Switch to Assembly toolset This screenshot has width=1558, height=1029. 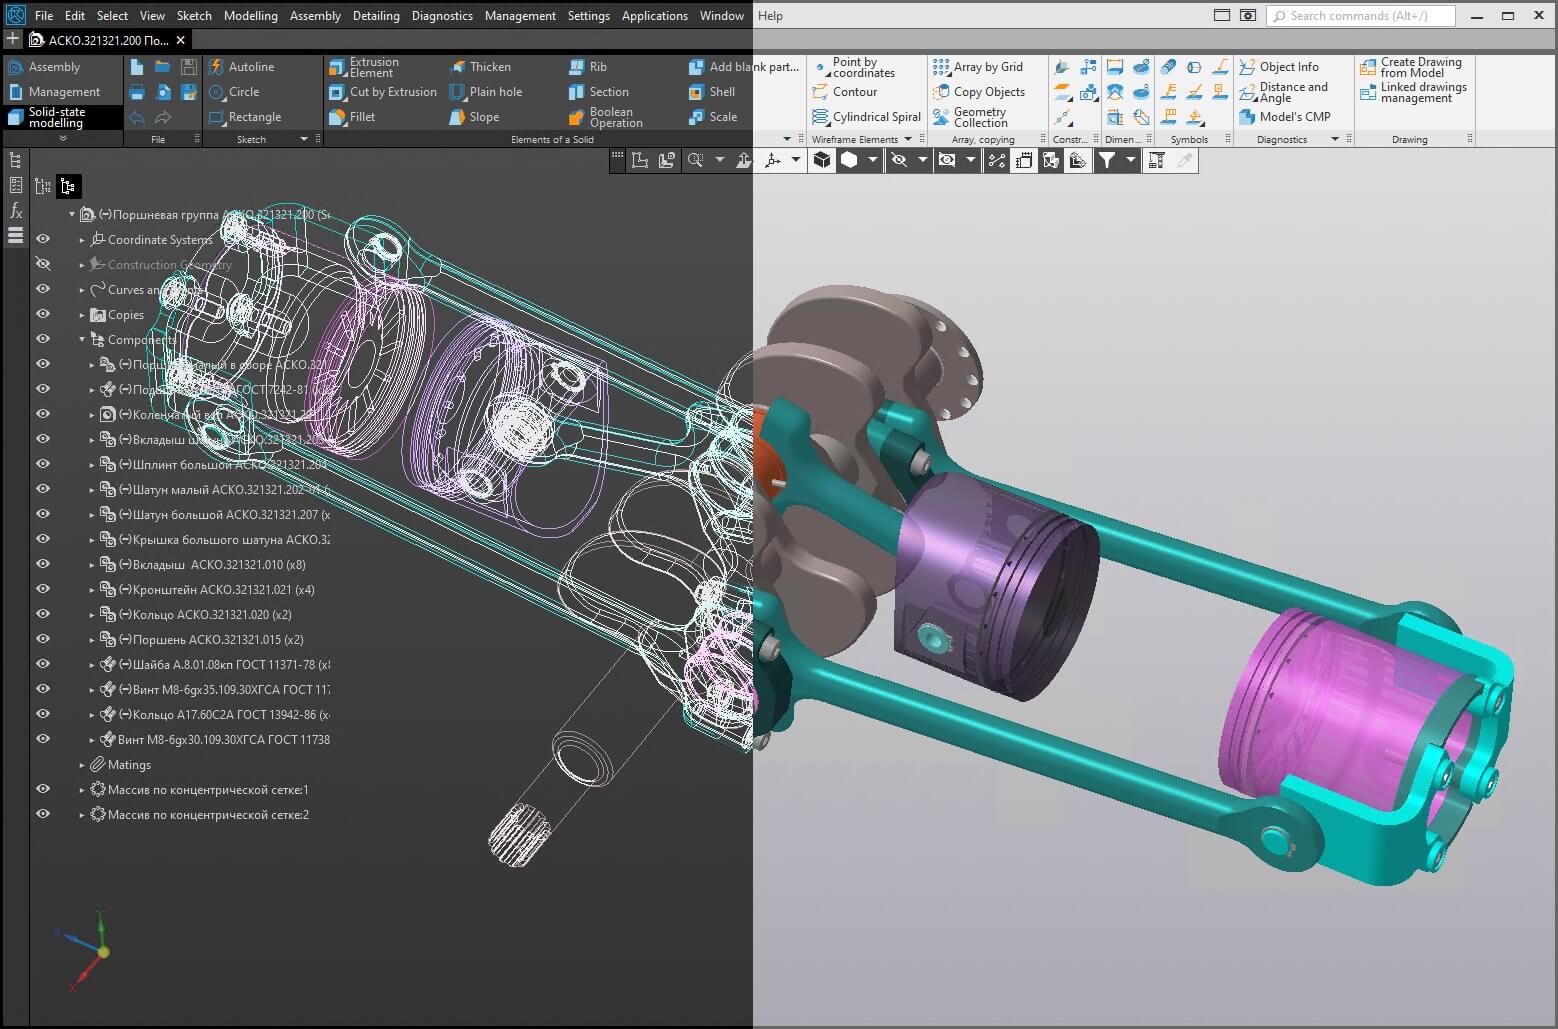62,67
